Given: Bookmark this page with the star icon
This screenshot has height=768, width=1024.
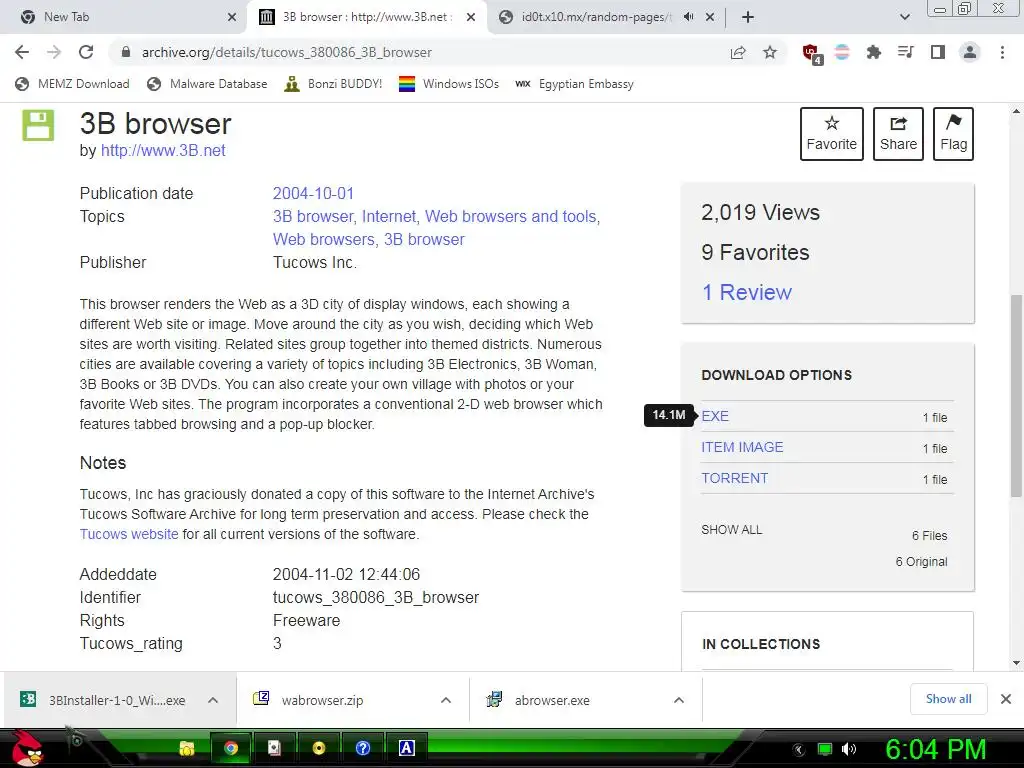Looking at the screenshot, I should (770, 52).
